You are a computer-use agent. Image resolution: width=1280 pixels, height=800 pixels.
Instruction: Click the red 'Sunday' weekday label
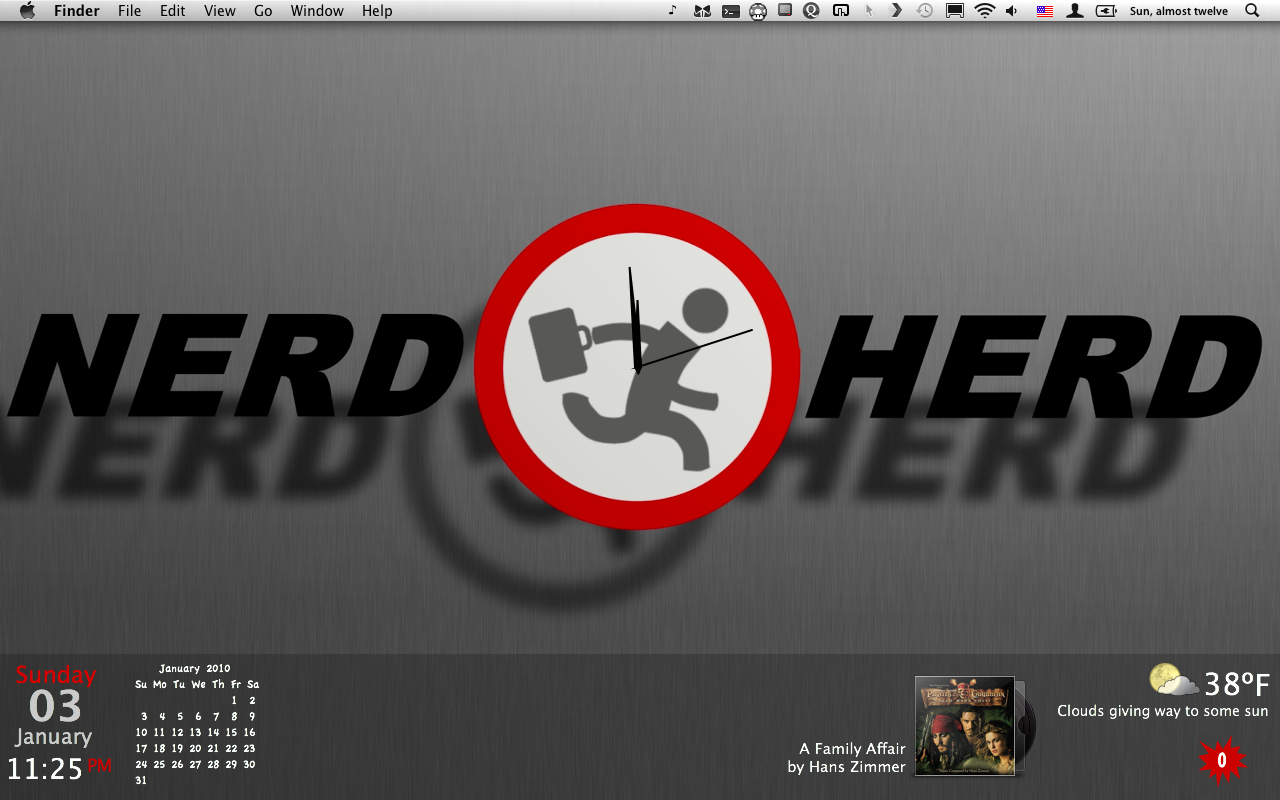[56, 675]
